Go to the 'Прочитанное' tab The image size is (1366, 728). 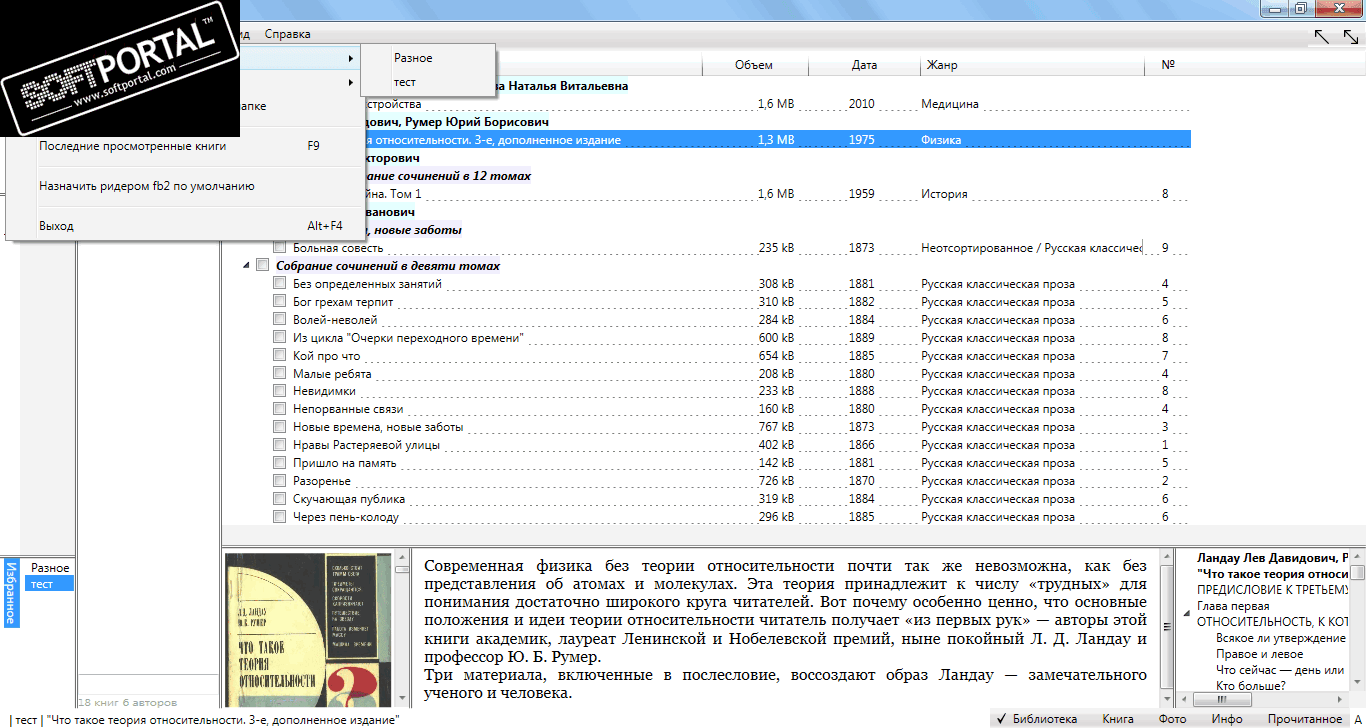pos(1304,719)
